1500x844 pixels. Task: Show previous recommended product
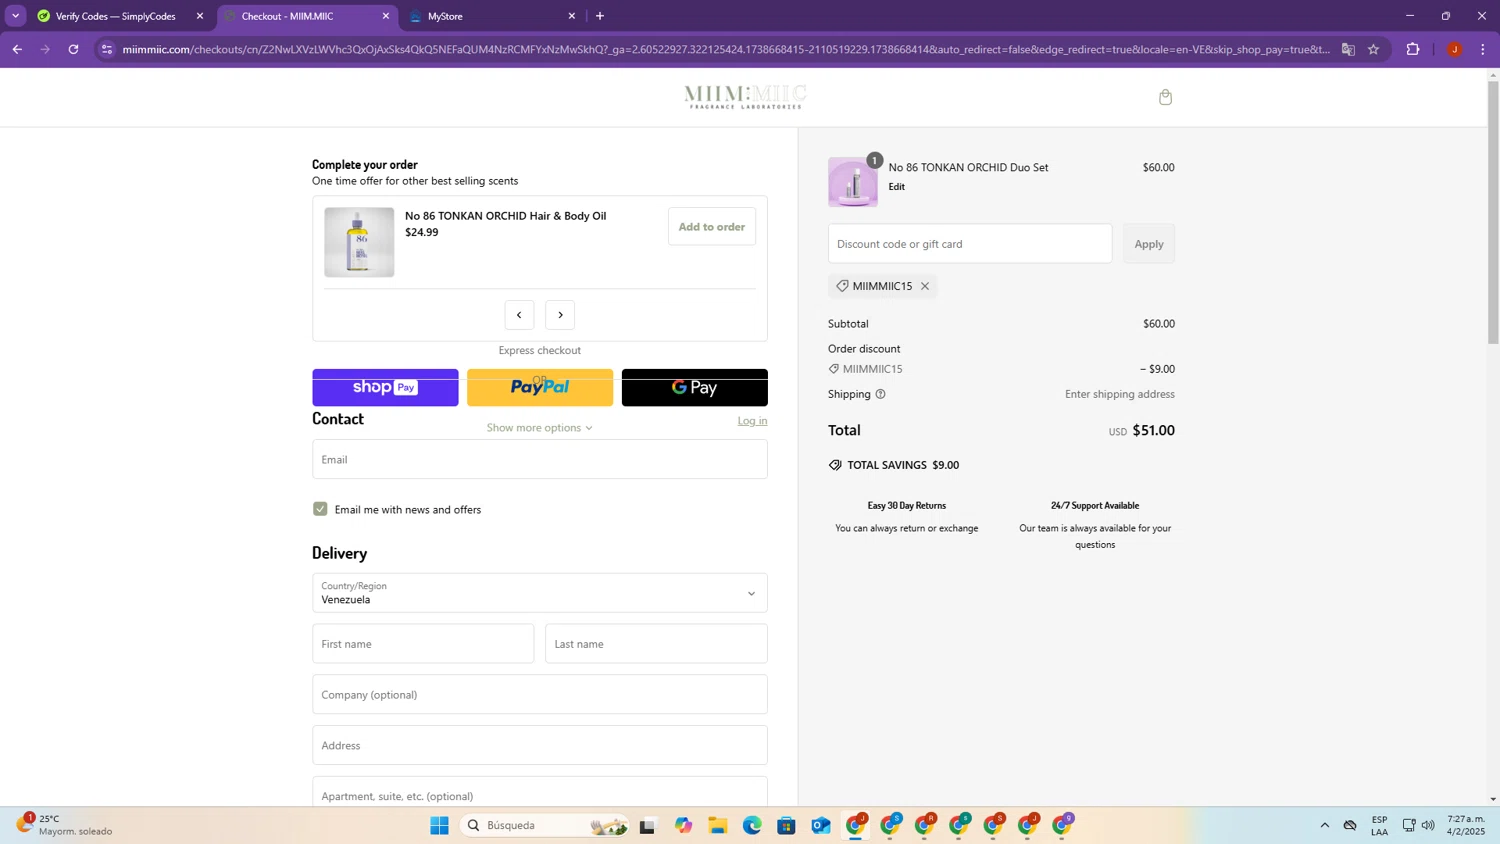point(519,315)
